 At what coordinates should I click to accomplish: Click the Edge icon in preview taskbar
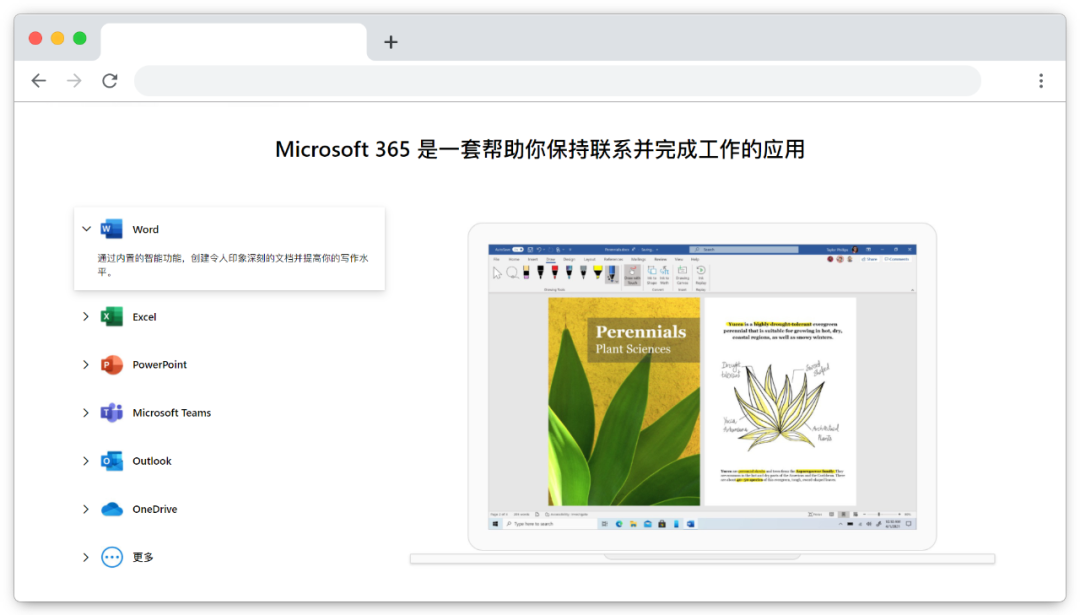619,524
